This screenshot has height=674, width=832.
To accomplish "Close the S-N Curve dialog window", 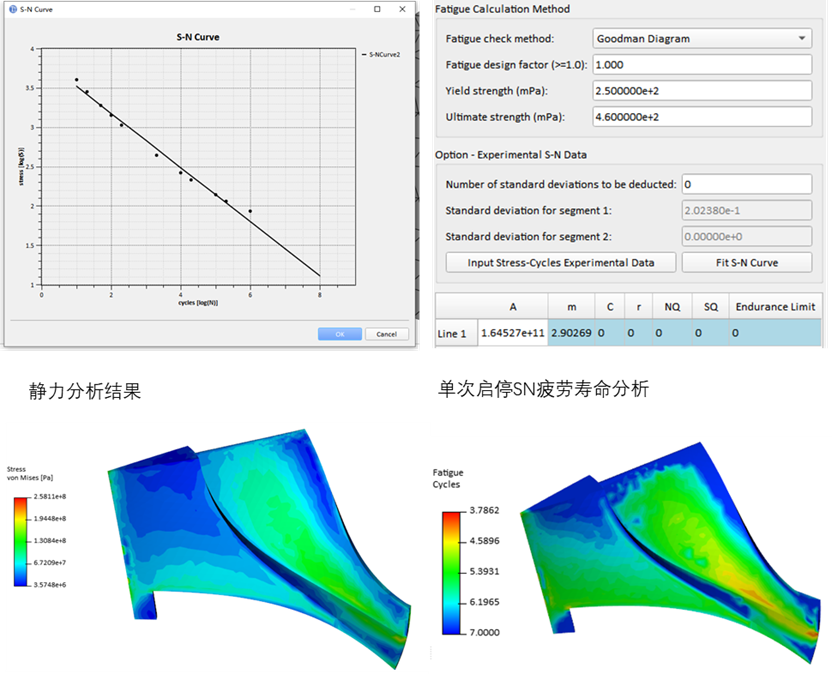I will click(x=404, y=9).
